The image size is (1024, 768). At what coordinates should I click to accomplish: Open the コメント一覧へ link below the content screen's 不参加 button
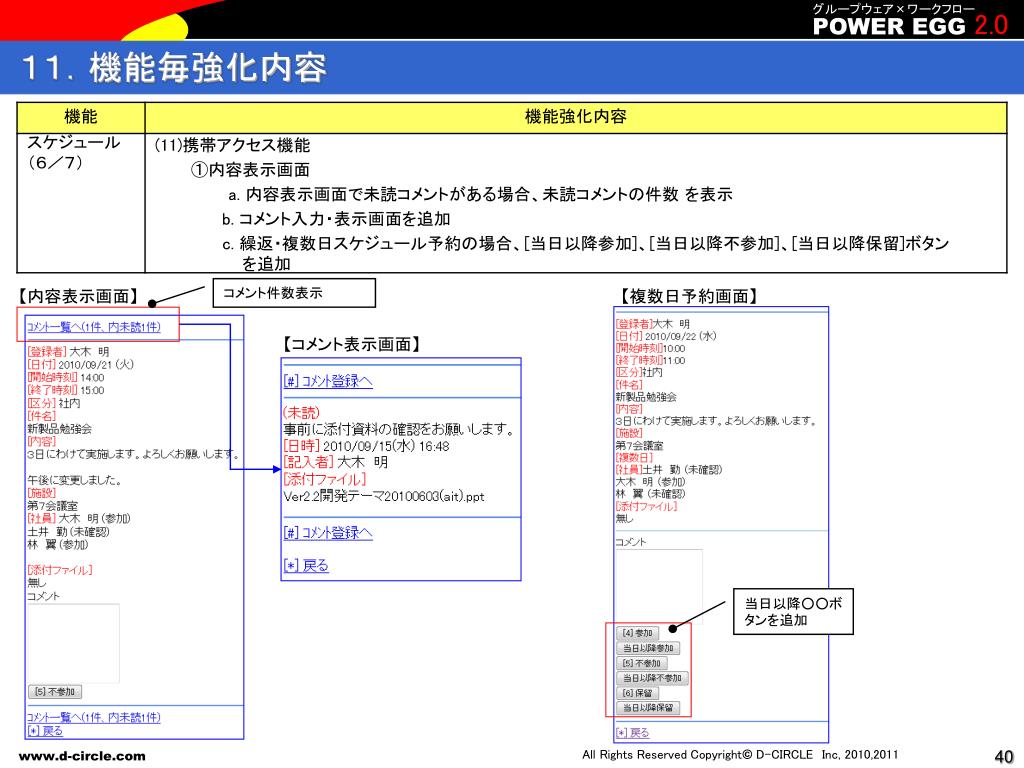[93, 717]
